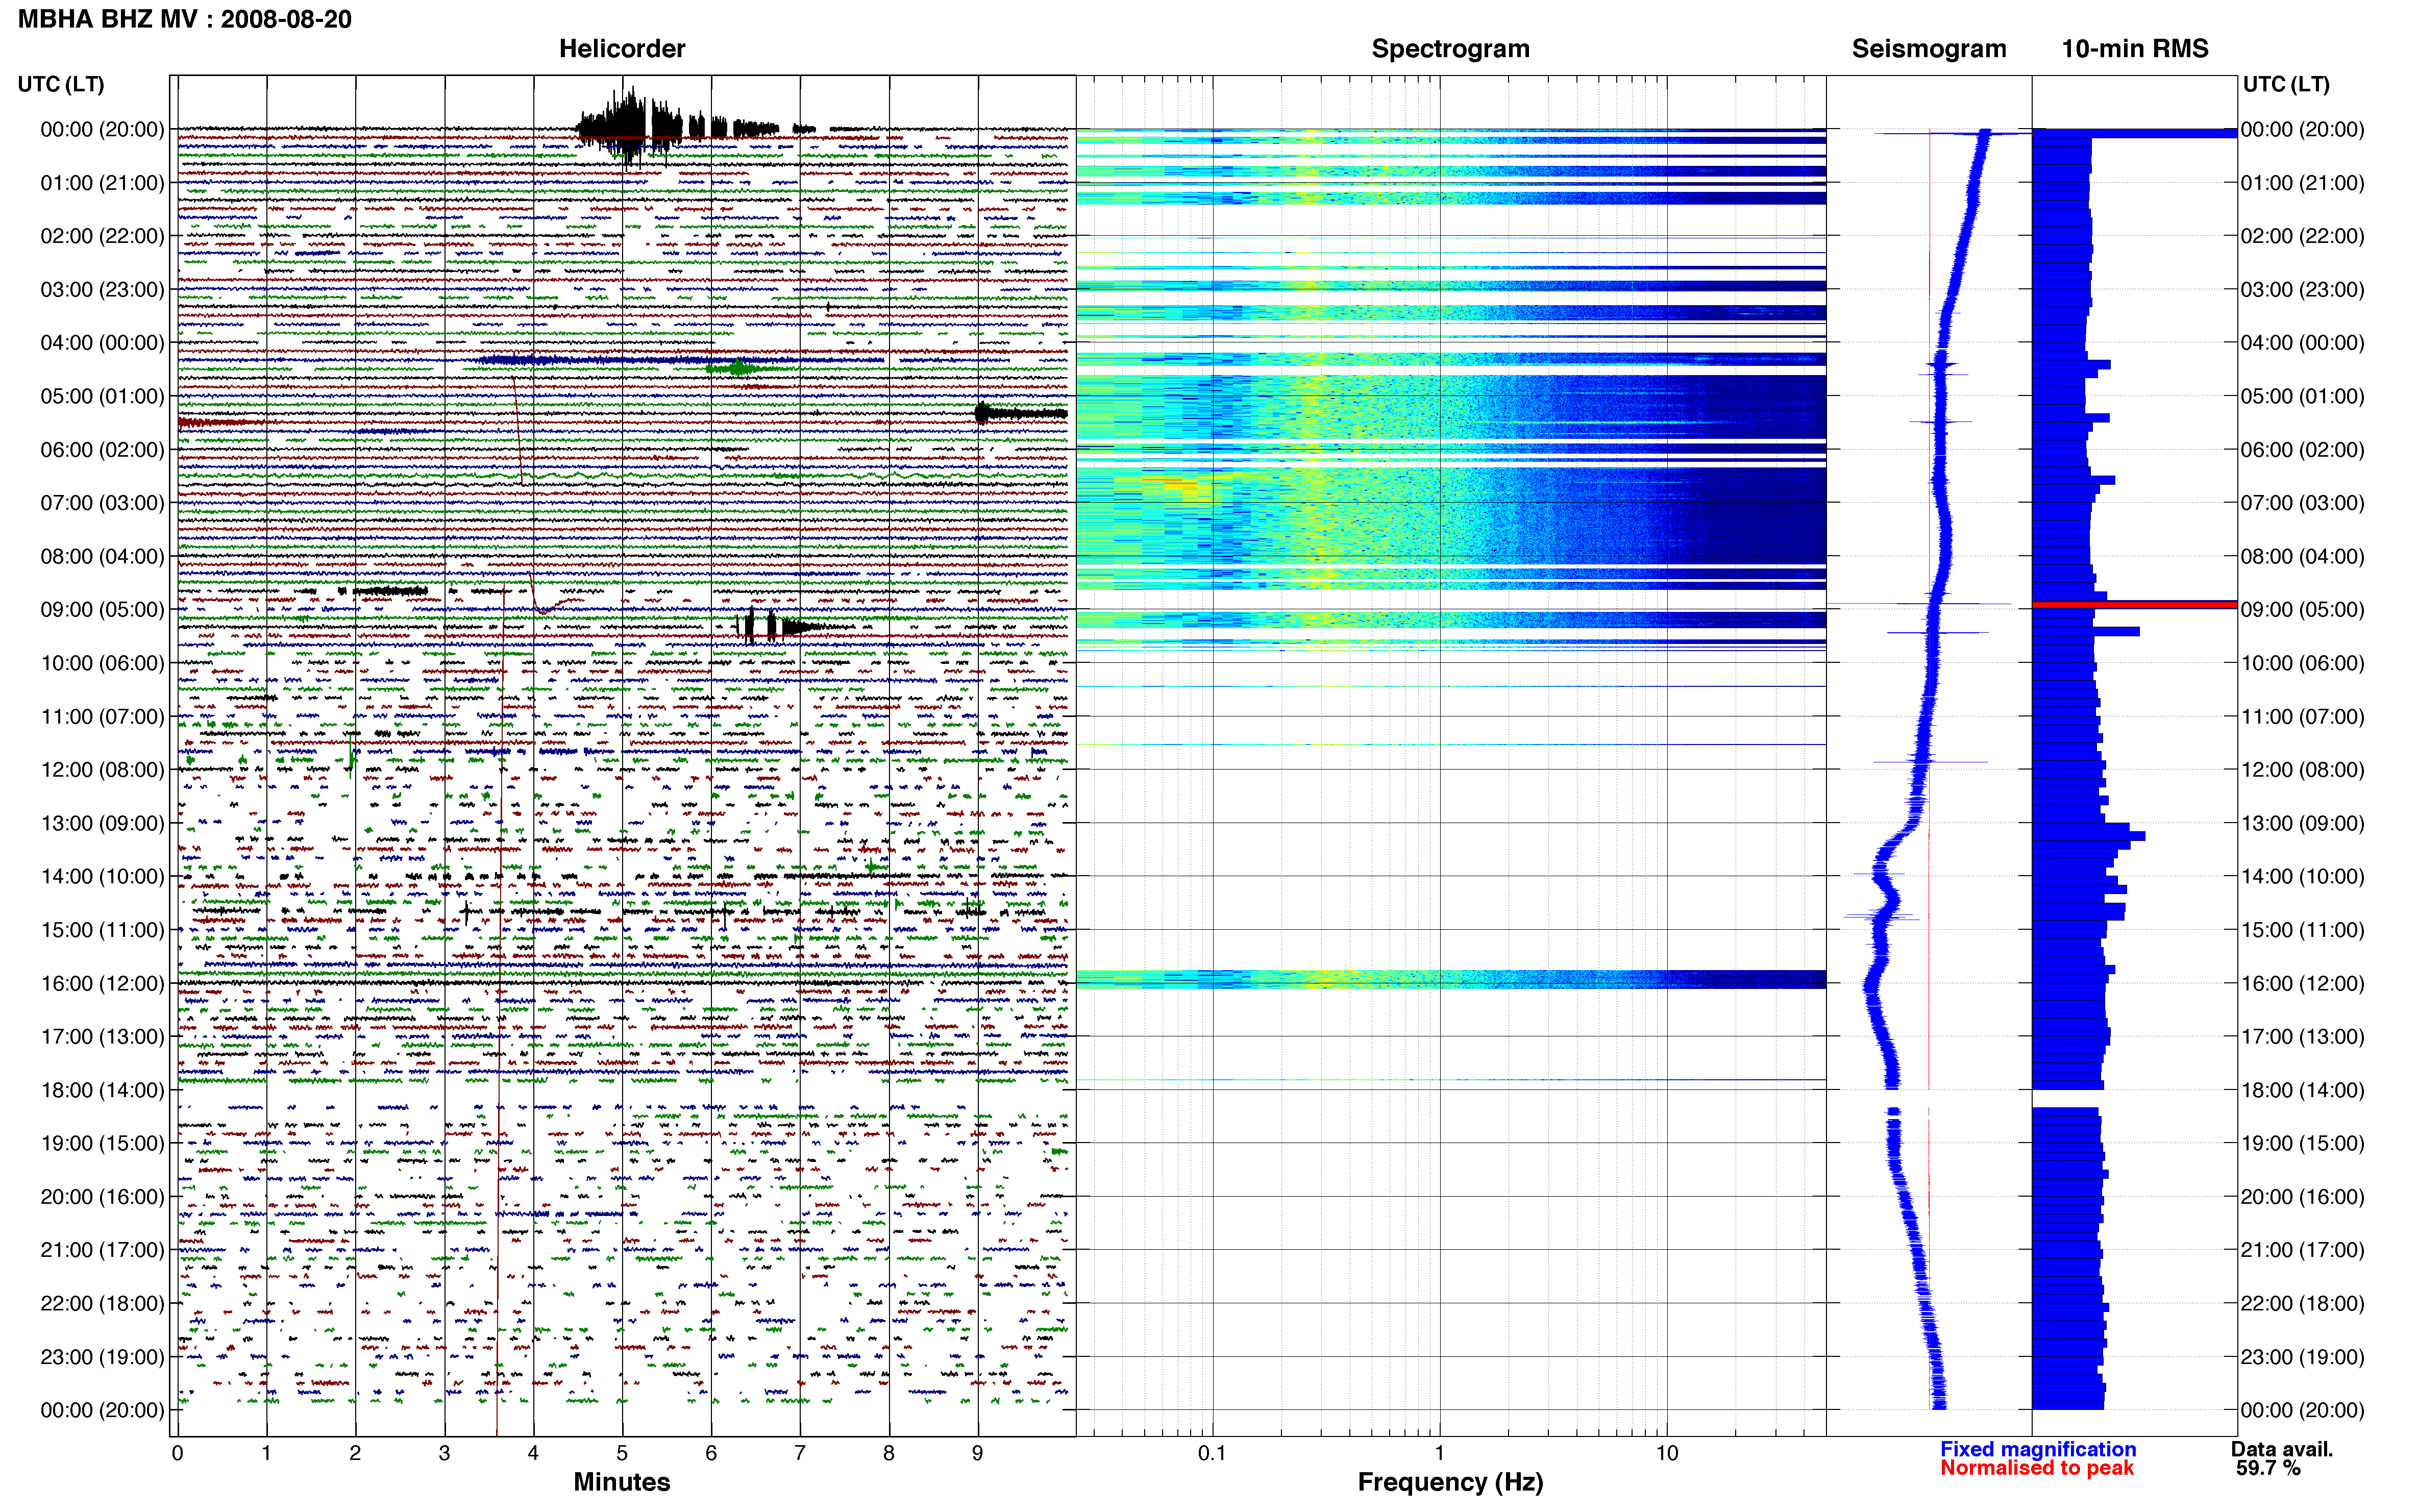This screenshot has height=1512, width=2419.
Task: Select the "Helicorder" panel heading
Action: pyautogui.click(x=622, y=49)
